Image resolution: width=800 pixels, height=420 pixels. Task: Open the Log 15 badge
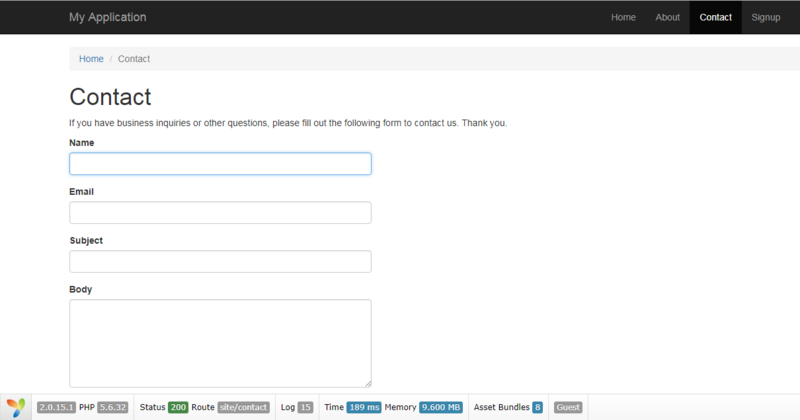click(x=305, y=408)
